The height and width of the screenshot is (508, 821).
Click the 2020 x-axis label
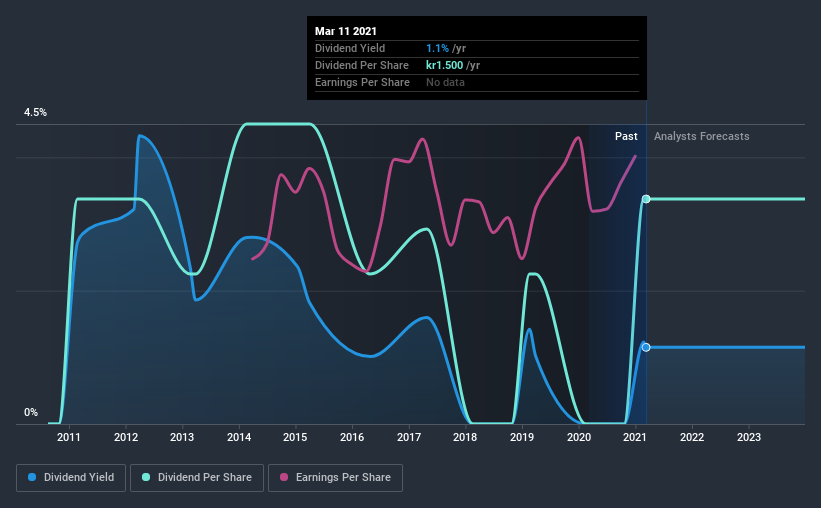point(579,437)
